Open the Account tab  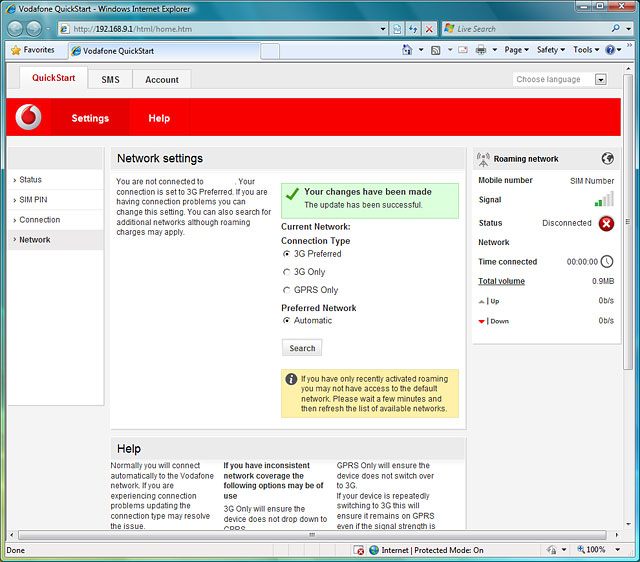(162, 80)
